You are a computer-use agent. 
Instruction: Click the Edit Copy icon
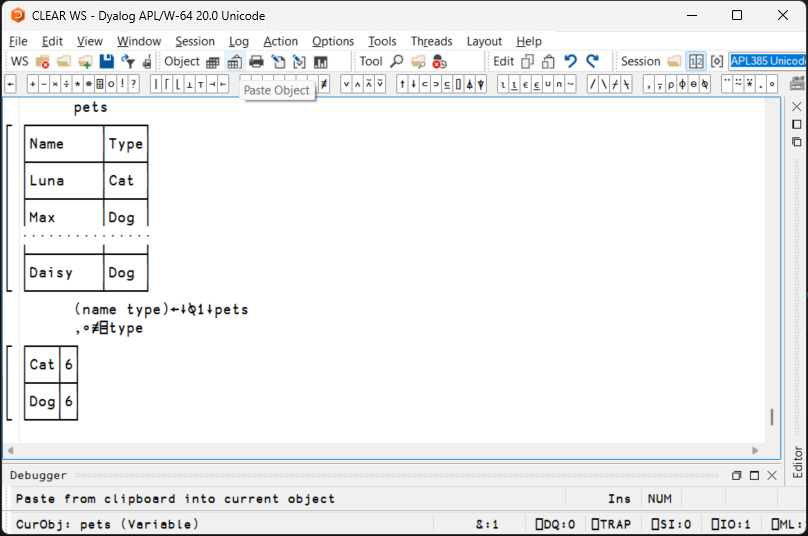click(527, 62)
